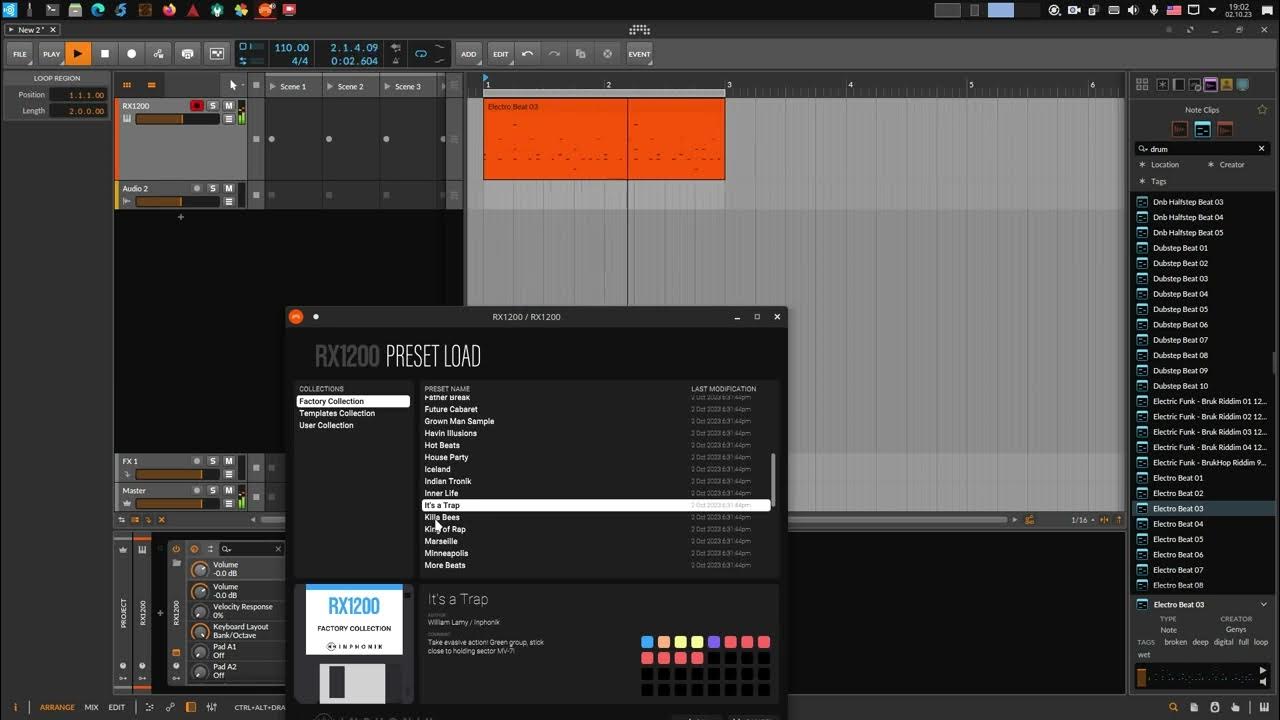Viewport: 1280px width, 720px height.
Task: Mute the Audio 2 track
Action: click(228, 189)
